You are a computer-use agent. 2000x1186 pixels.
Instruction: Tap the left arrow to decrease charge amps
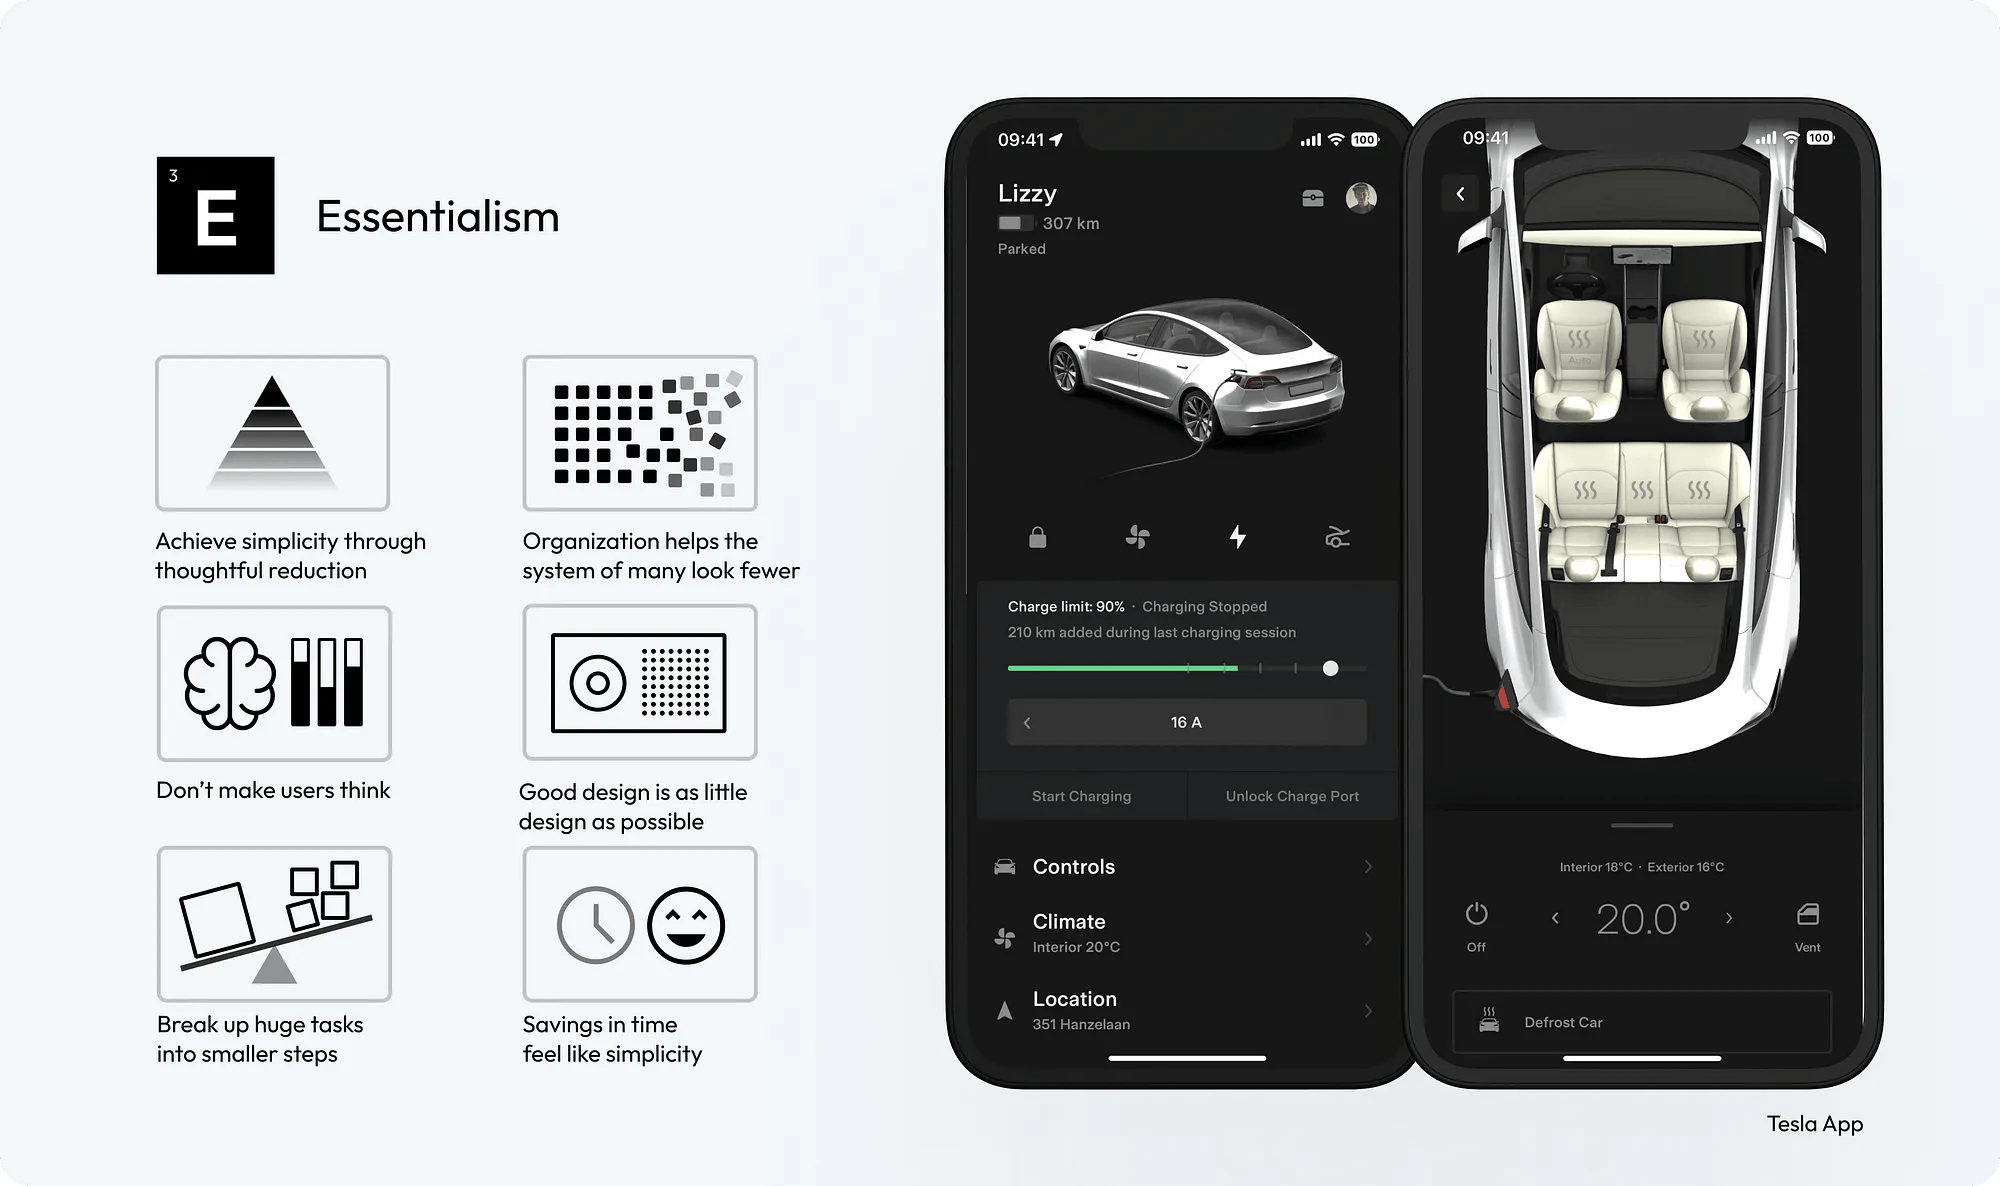click(1028, 721)
